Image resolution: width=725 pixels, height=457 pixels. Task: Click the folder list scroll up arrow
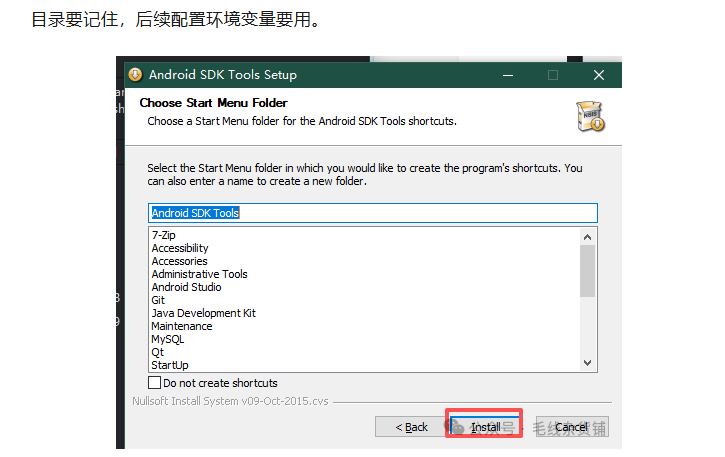pos(587,237)
